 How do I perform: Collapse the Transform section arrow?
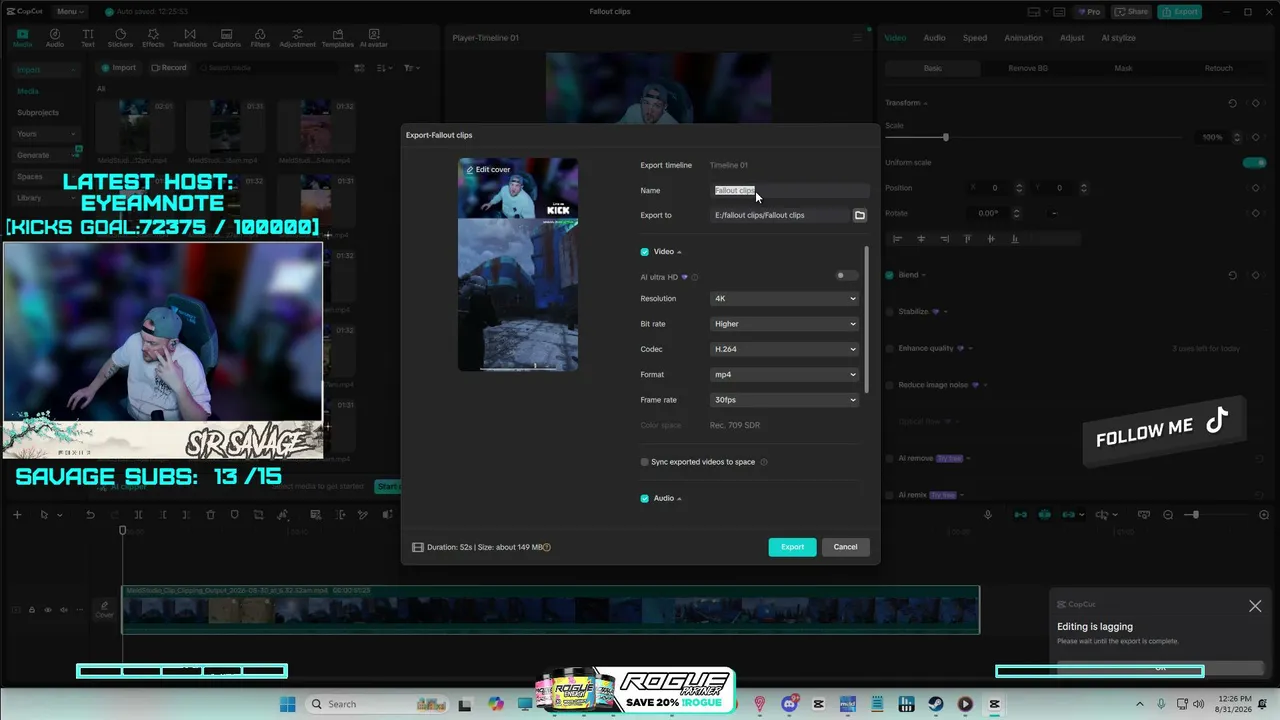(x=925, y=103)
